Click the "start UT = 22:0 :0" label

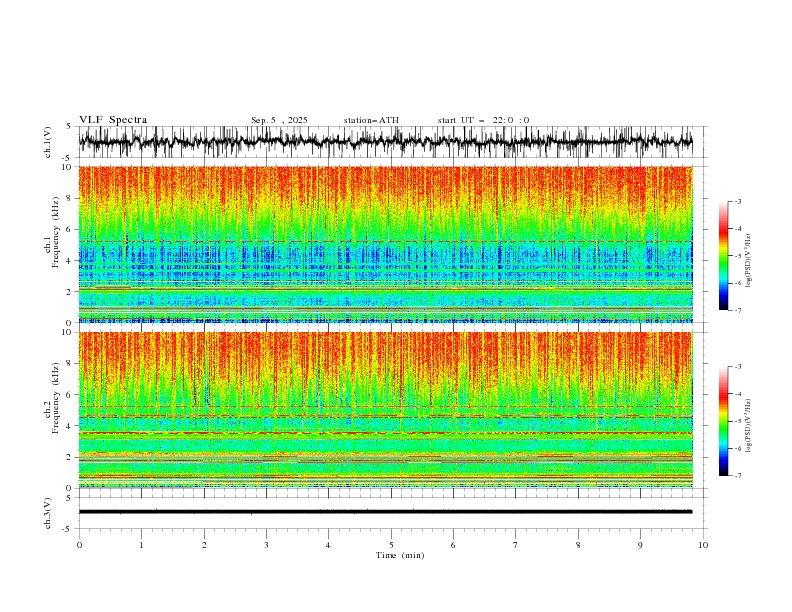(x=483, y=120)
